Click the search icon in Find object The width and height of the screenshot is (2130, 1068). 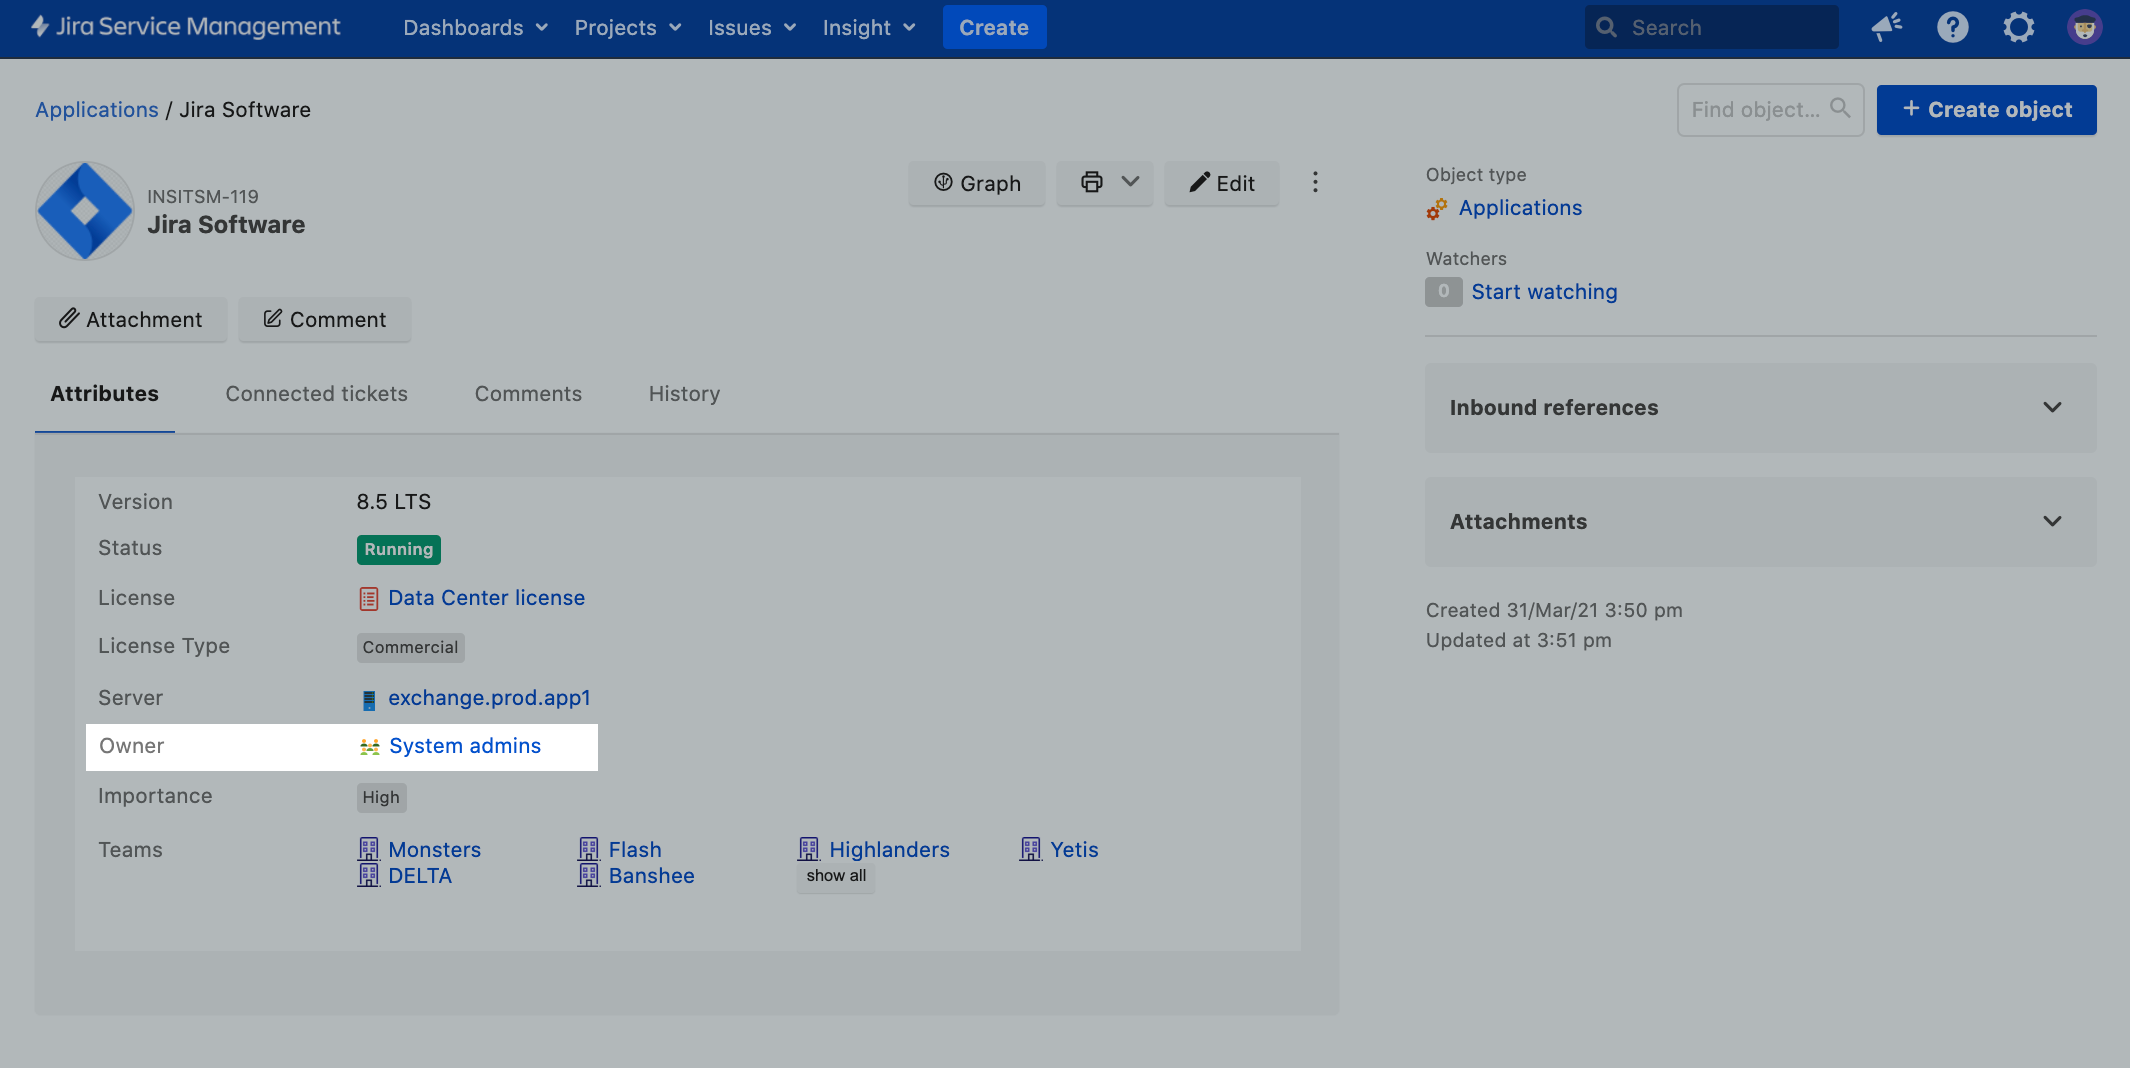(1840, 108)
